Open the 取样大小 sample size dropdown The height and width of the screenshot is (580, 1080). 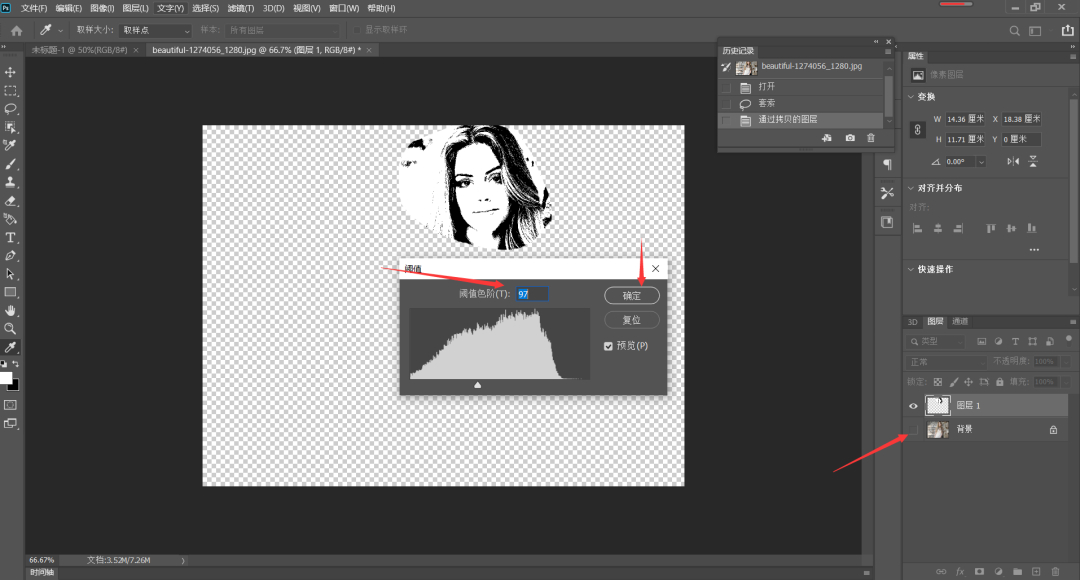155,31
